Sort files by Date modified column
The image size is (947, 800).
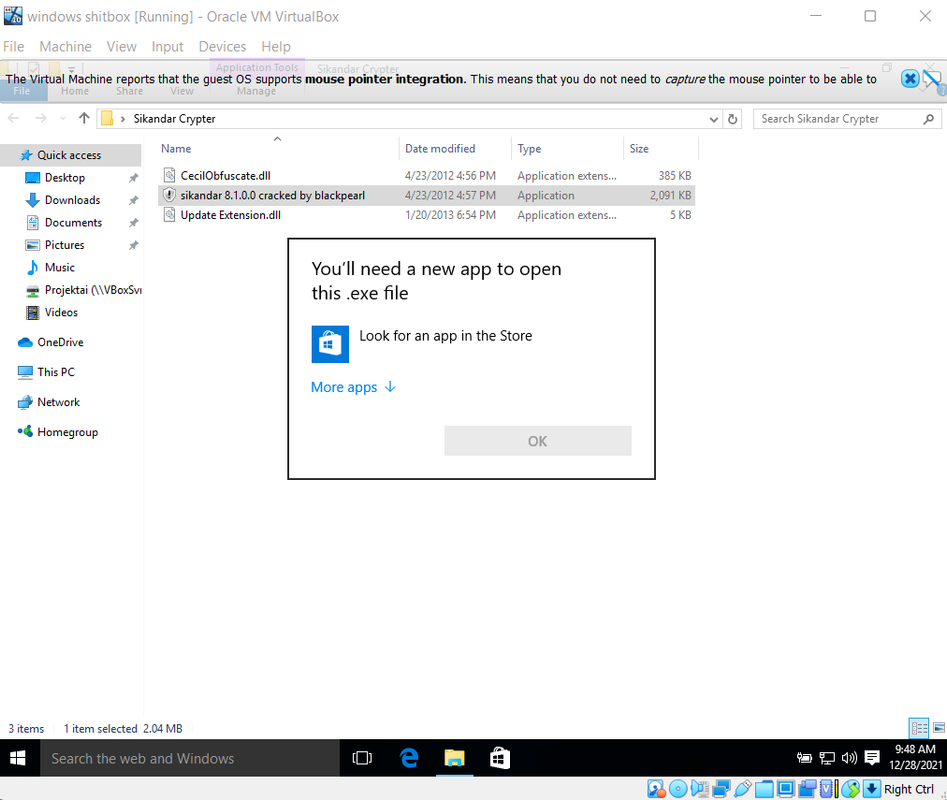pos(440,149)
